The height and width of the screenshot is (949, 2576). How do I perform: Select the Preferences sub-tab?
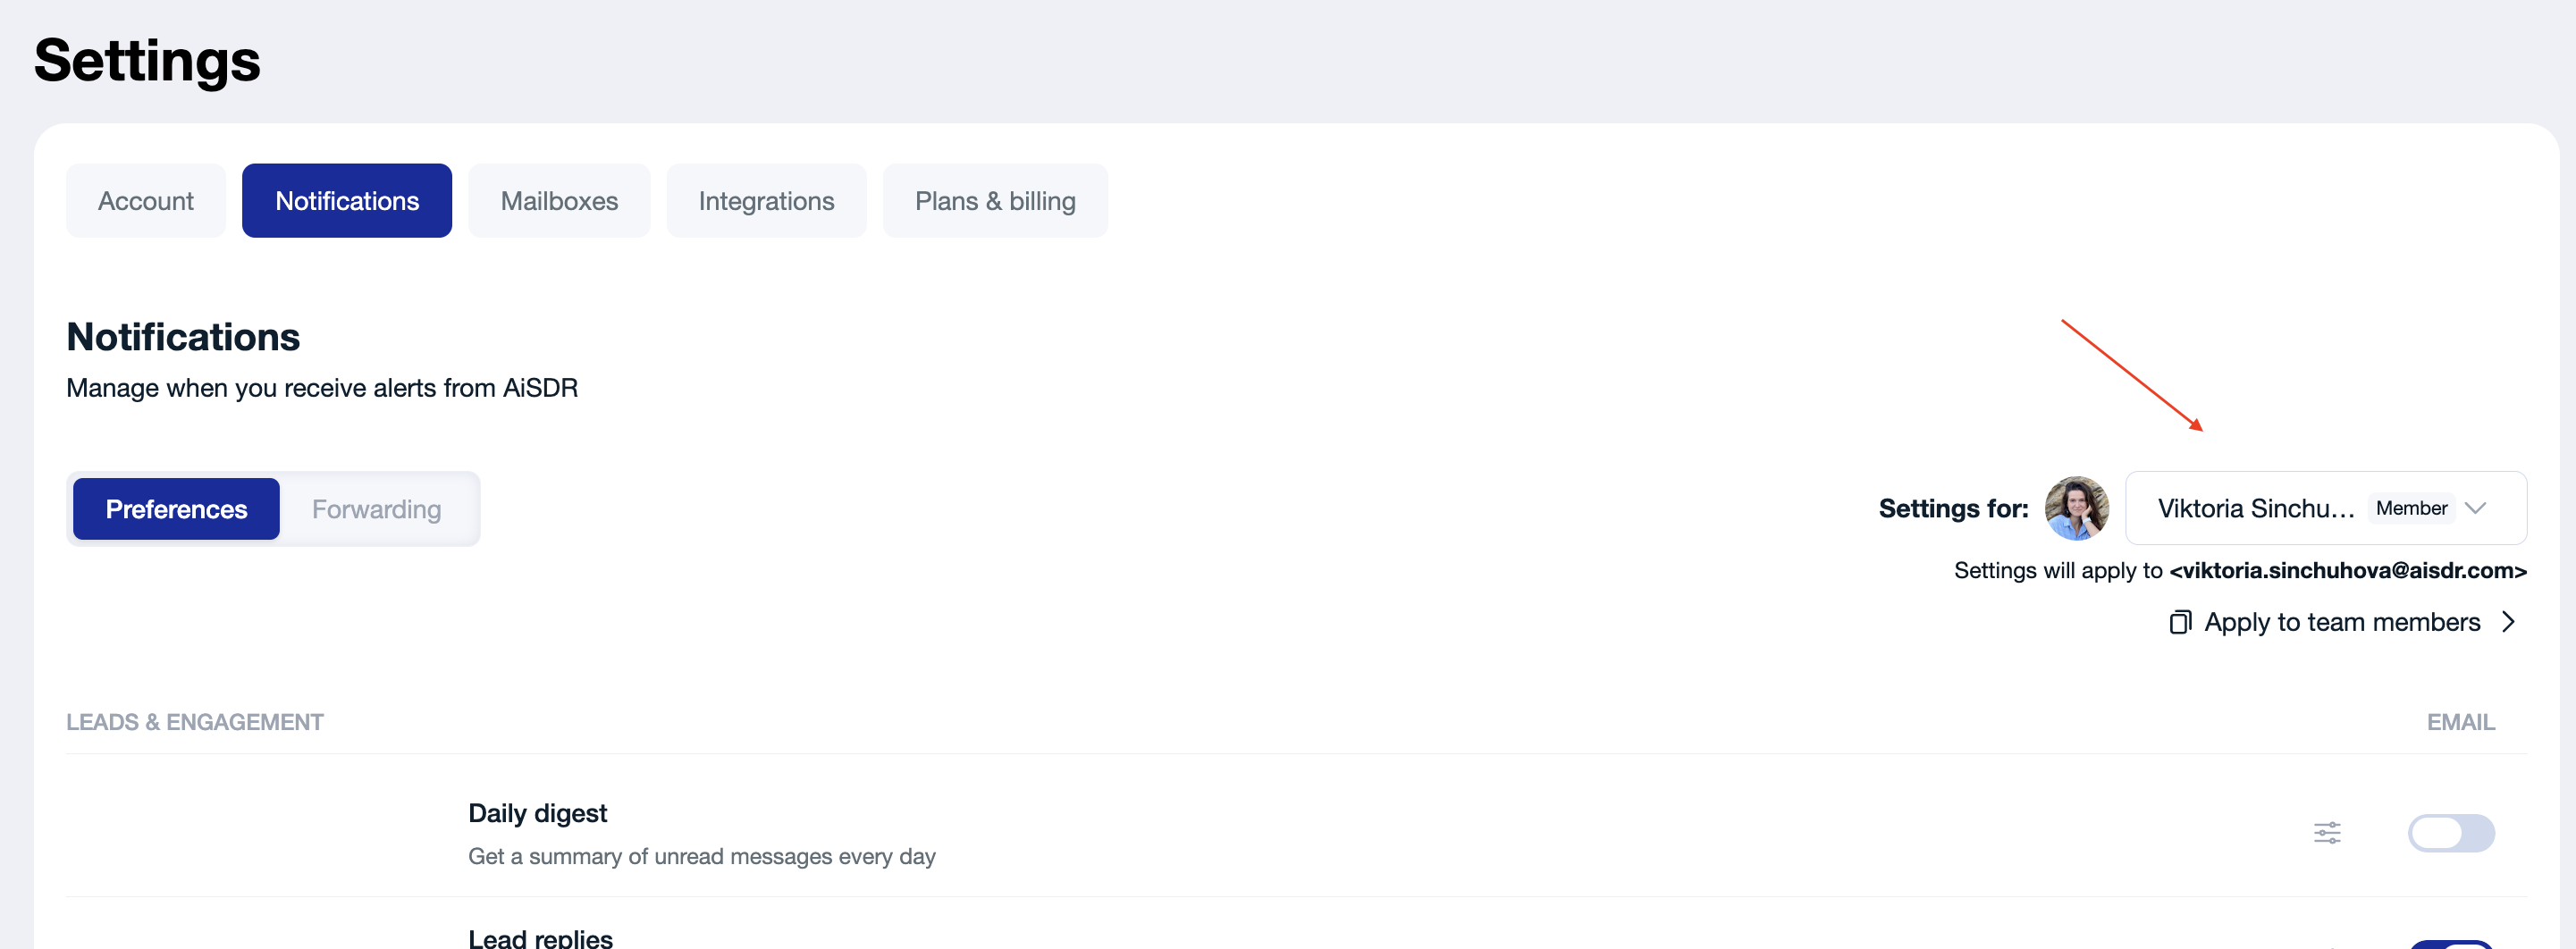click(x=176, y=509)
